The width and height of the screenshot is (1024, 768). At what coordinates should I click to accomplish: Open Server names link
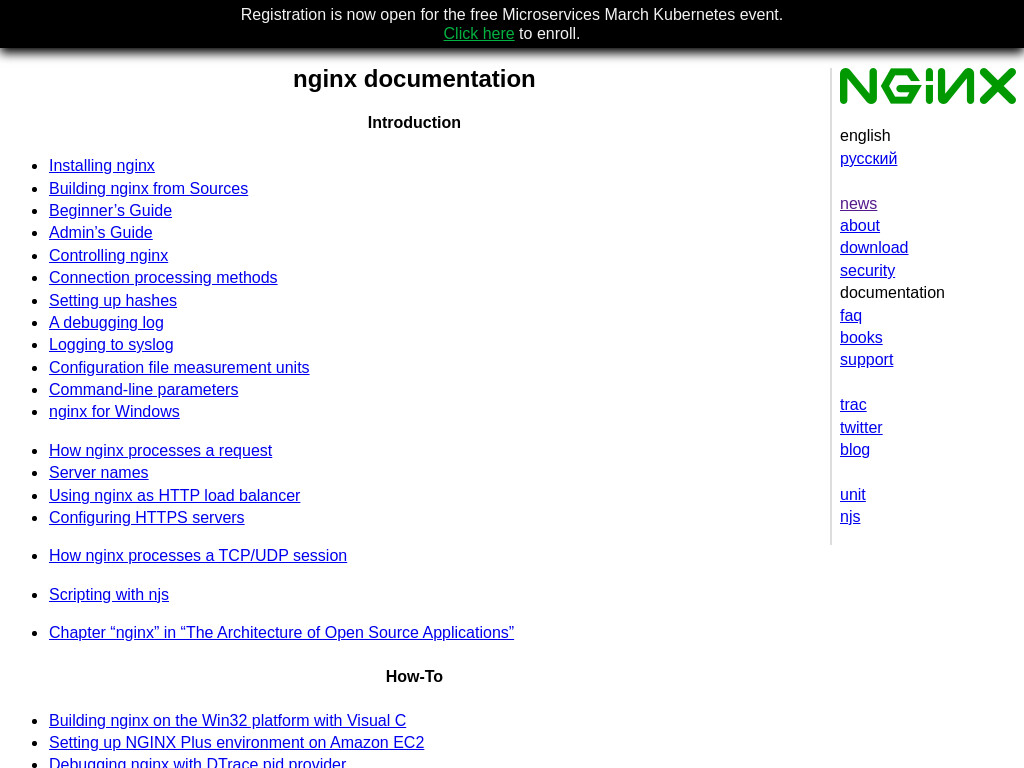coord(99,473)
